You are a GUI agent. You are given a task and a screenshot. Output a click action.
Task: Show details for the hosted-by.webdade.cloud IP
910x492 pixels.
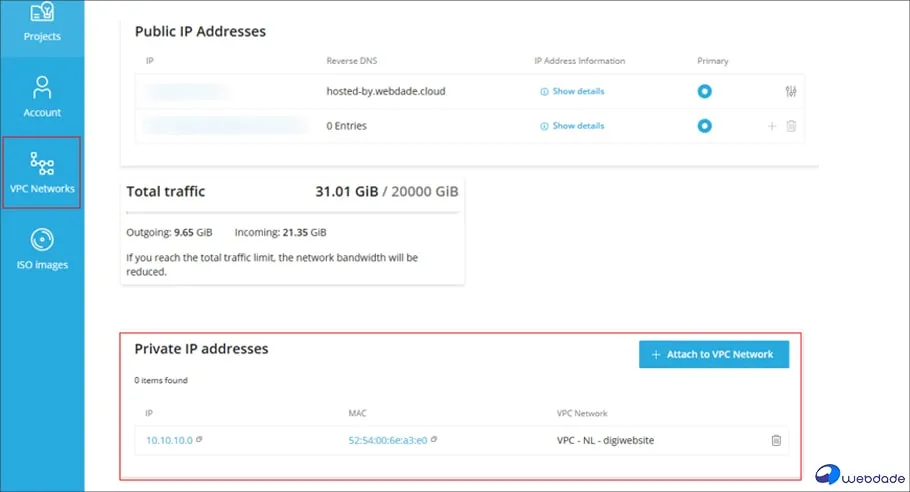[x=572, y=92]
